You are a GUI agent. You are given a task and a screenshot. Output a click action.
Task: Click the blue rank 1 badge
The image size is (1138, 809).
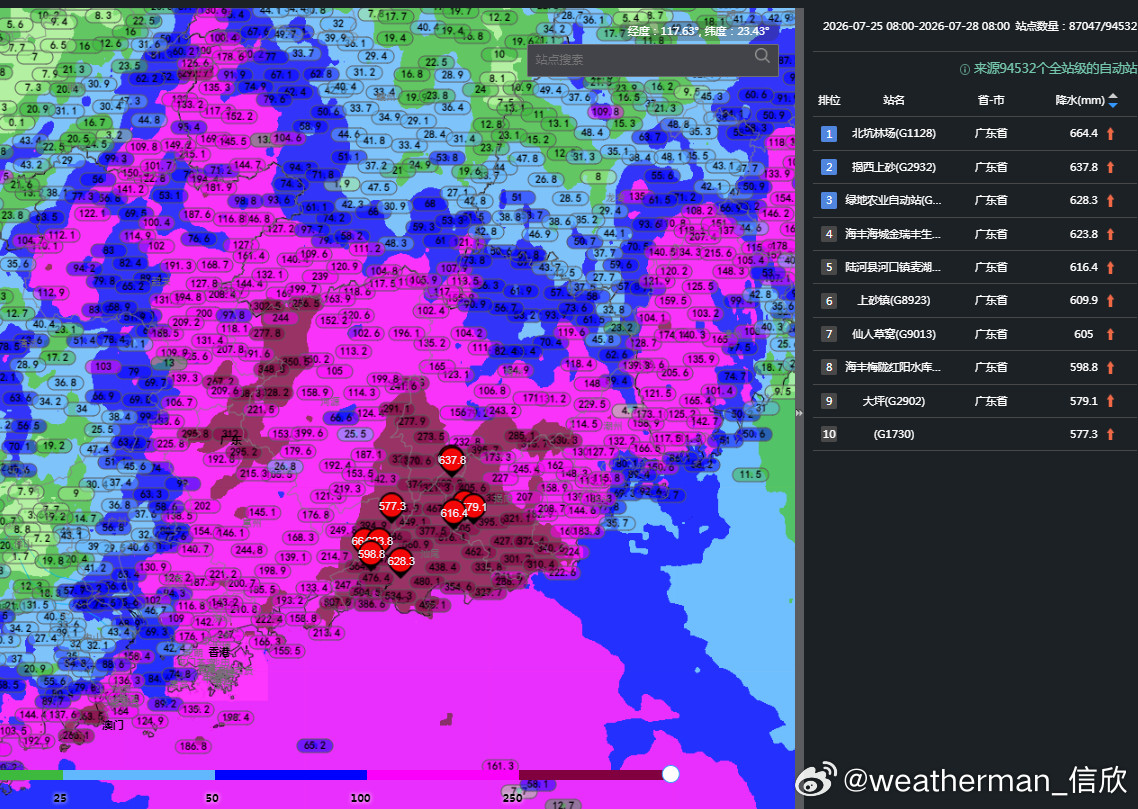(829, 134)
